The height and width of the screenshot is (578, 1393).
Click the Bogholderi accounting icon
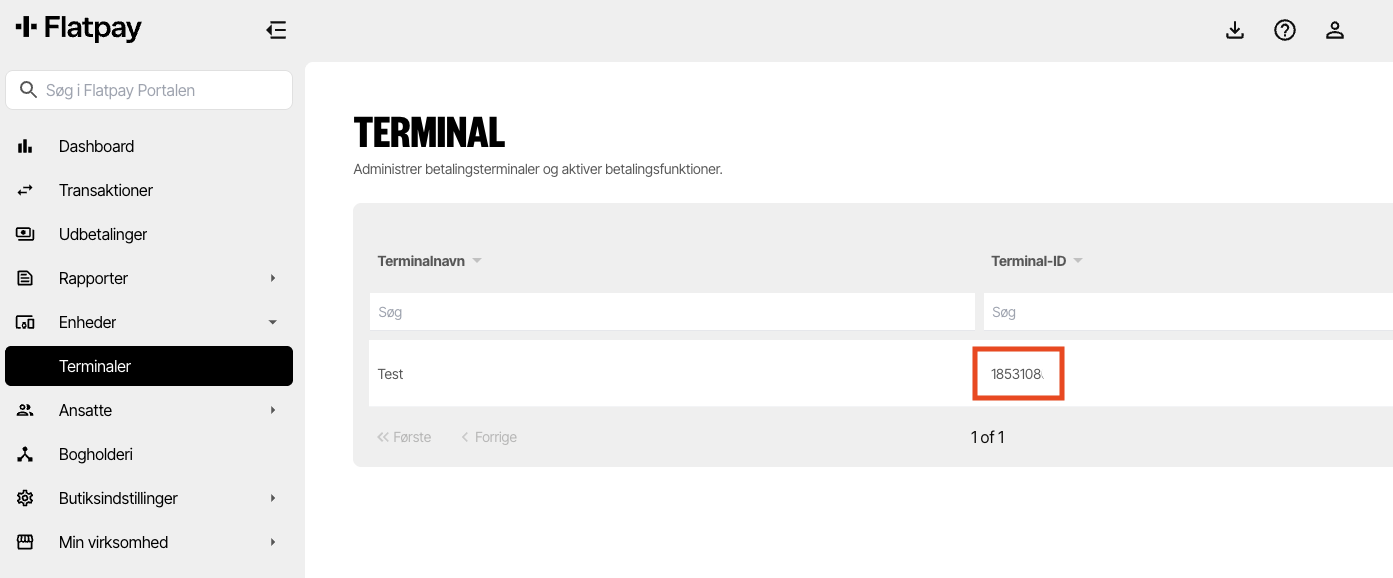(x=25, y=454)
